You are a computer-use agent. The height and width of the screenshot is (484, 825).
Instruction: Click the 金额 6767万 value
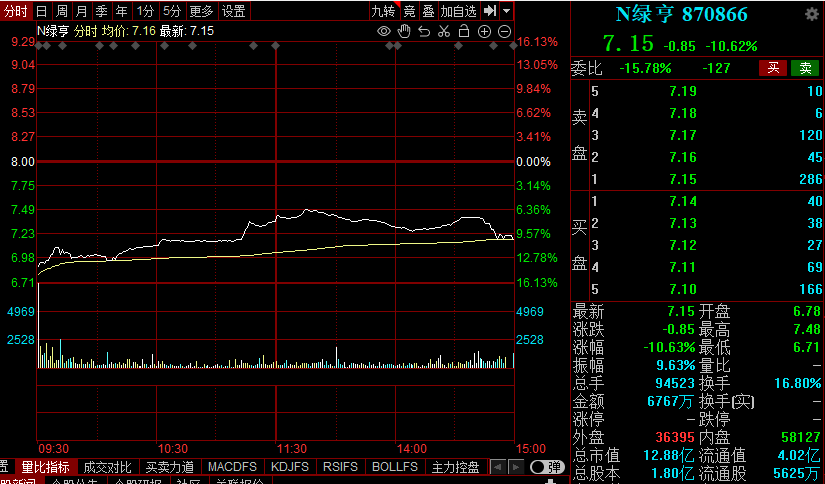click(x=670, y=401)
